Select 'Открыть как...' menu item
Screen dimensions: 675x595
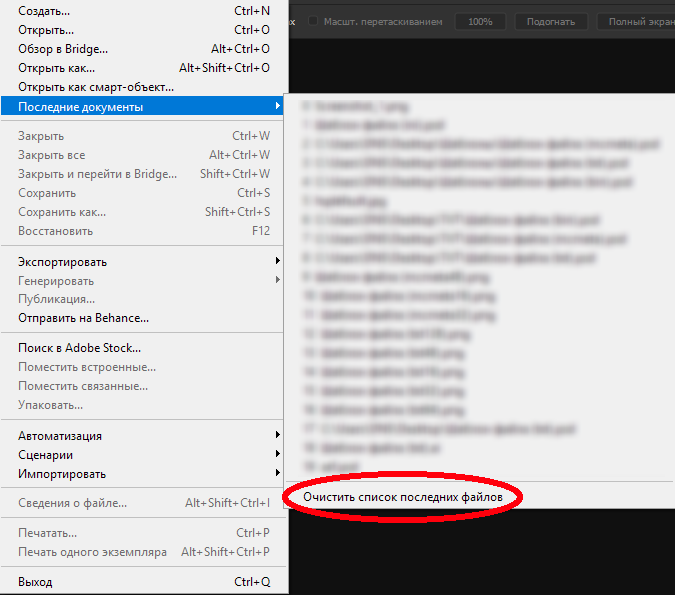tap(142, 68)
